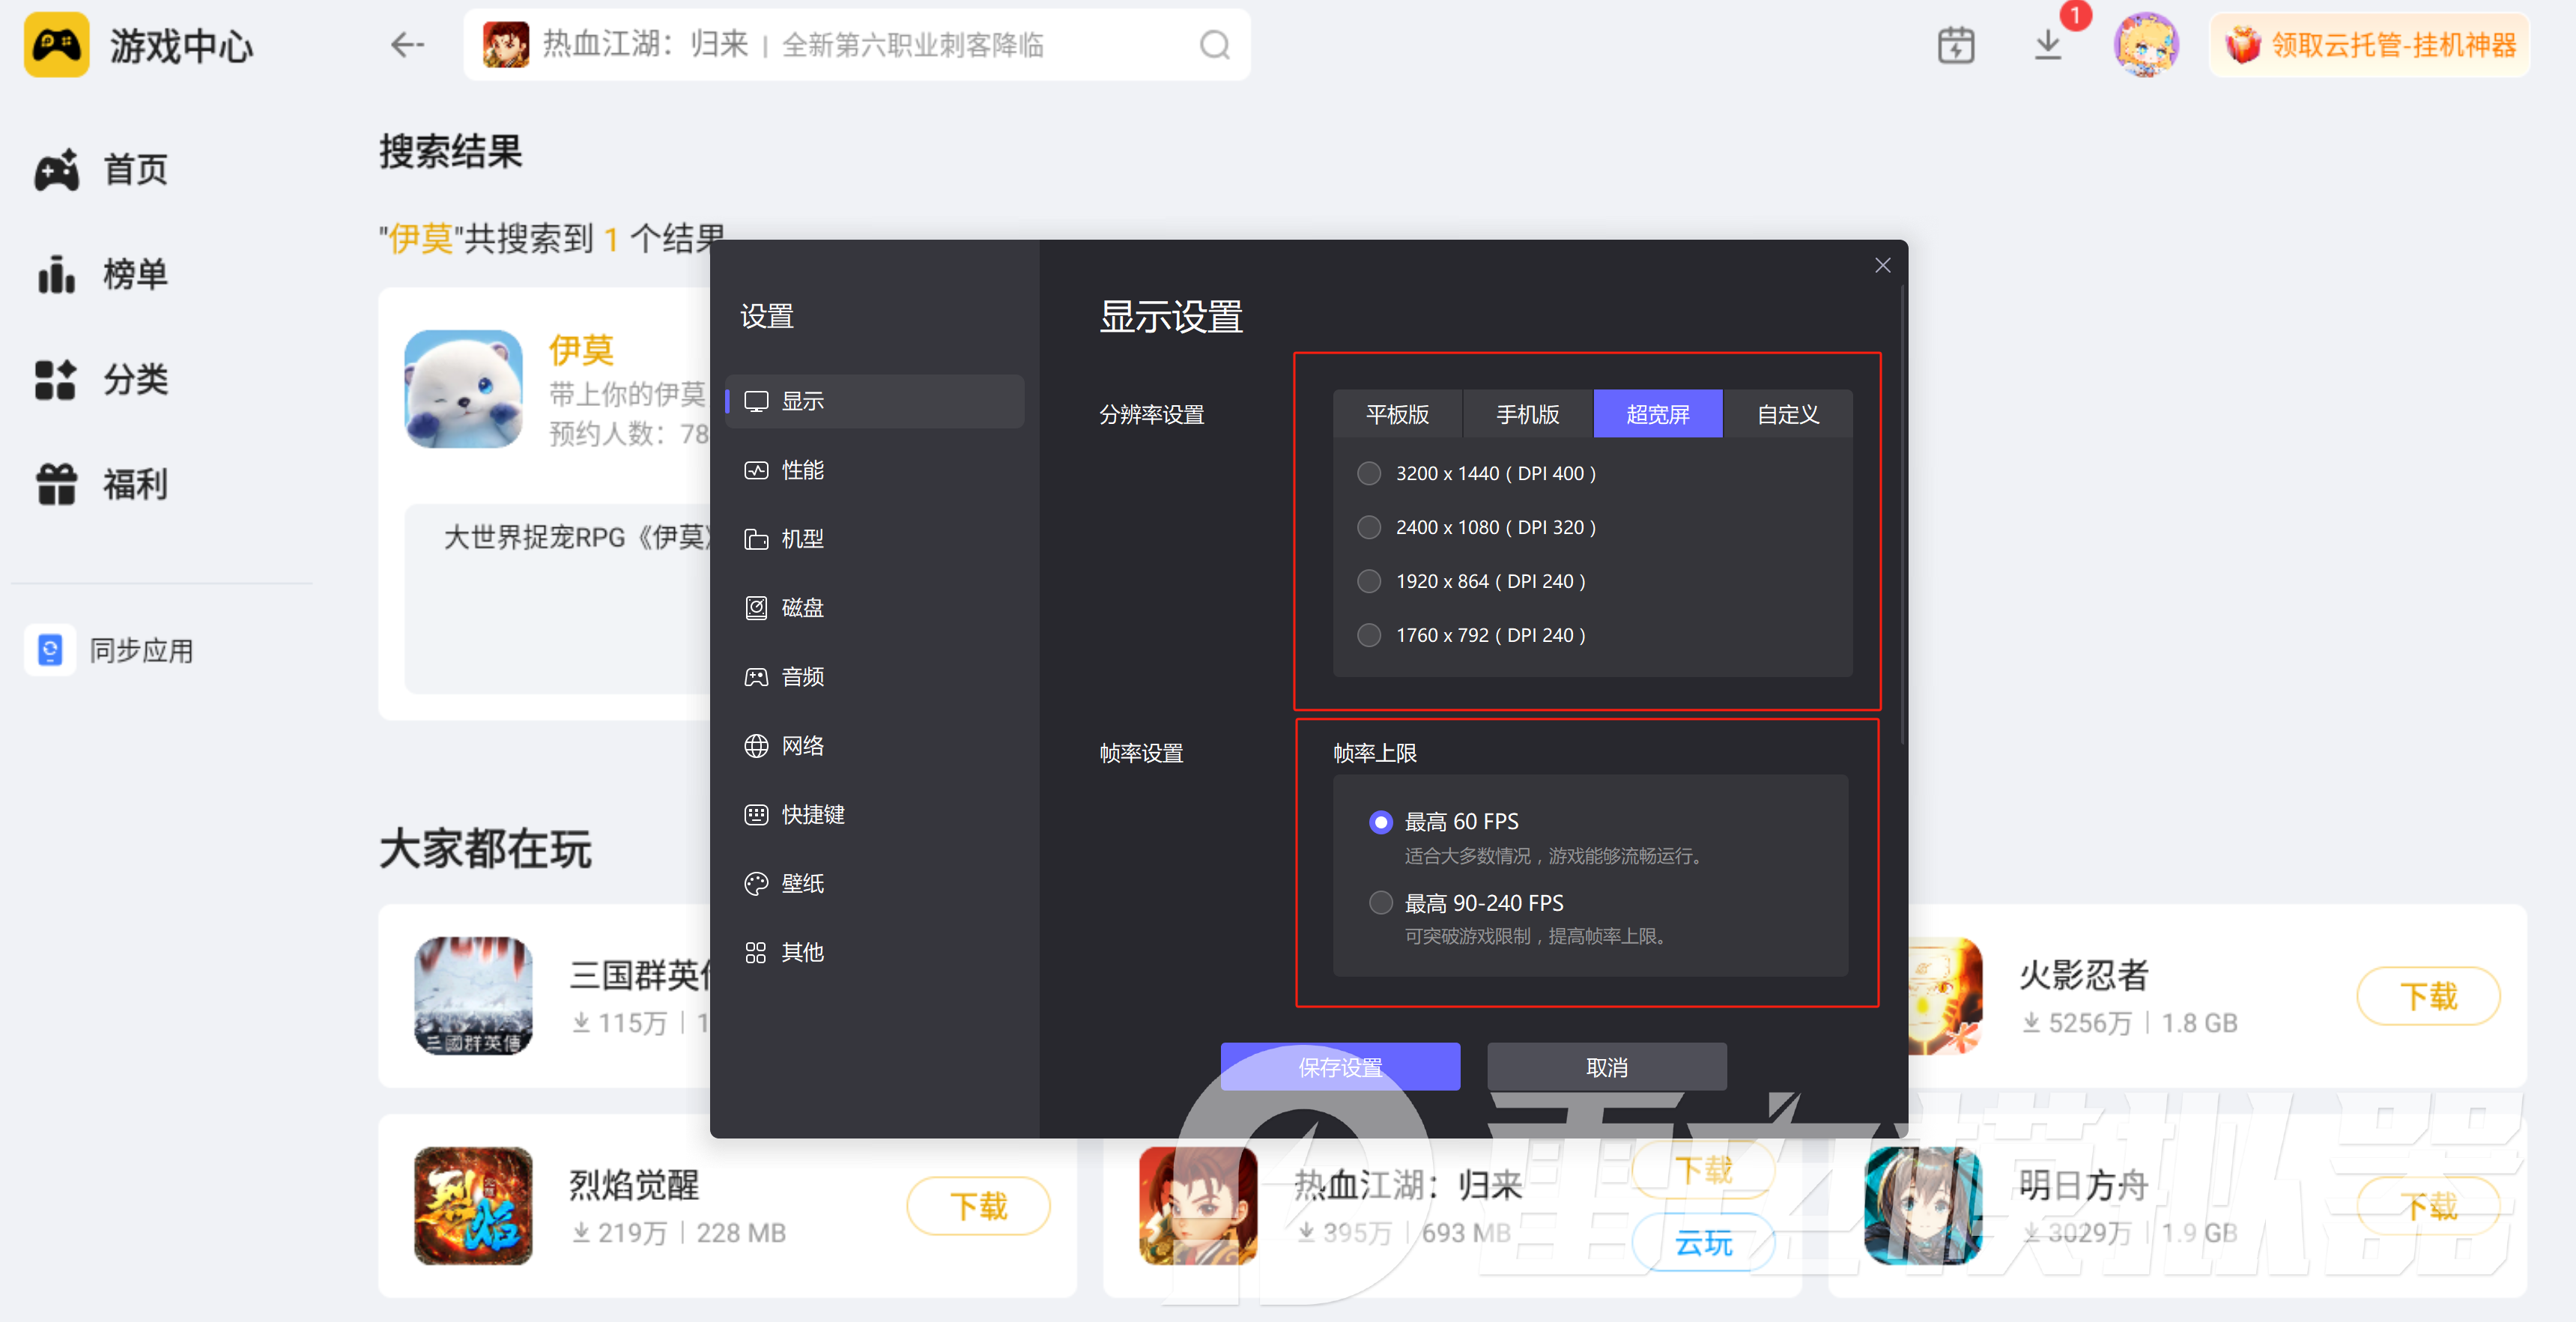Viewport: 2576px width, 1322px height.
Task: Click the download manager icon with badge
Action: (x=2048, y=45)
